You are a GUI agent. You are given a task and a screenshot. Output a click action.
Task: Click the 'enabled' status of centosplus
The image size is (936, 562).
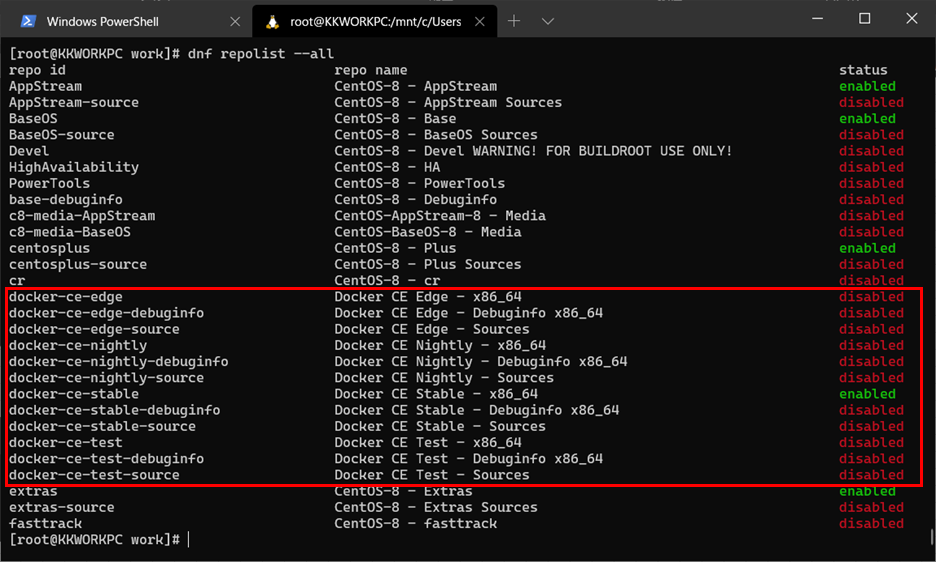pos(867,248)
